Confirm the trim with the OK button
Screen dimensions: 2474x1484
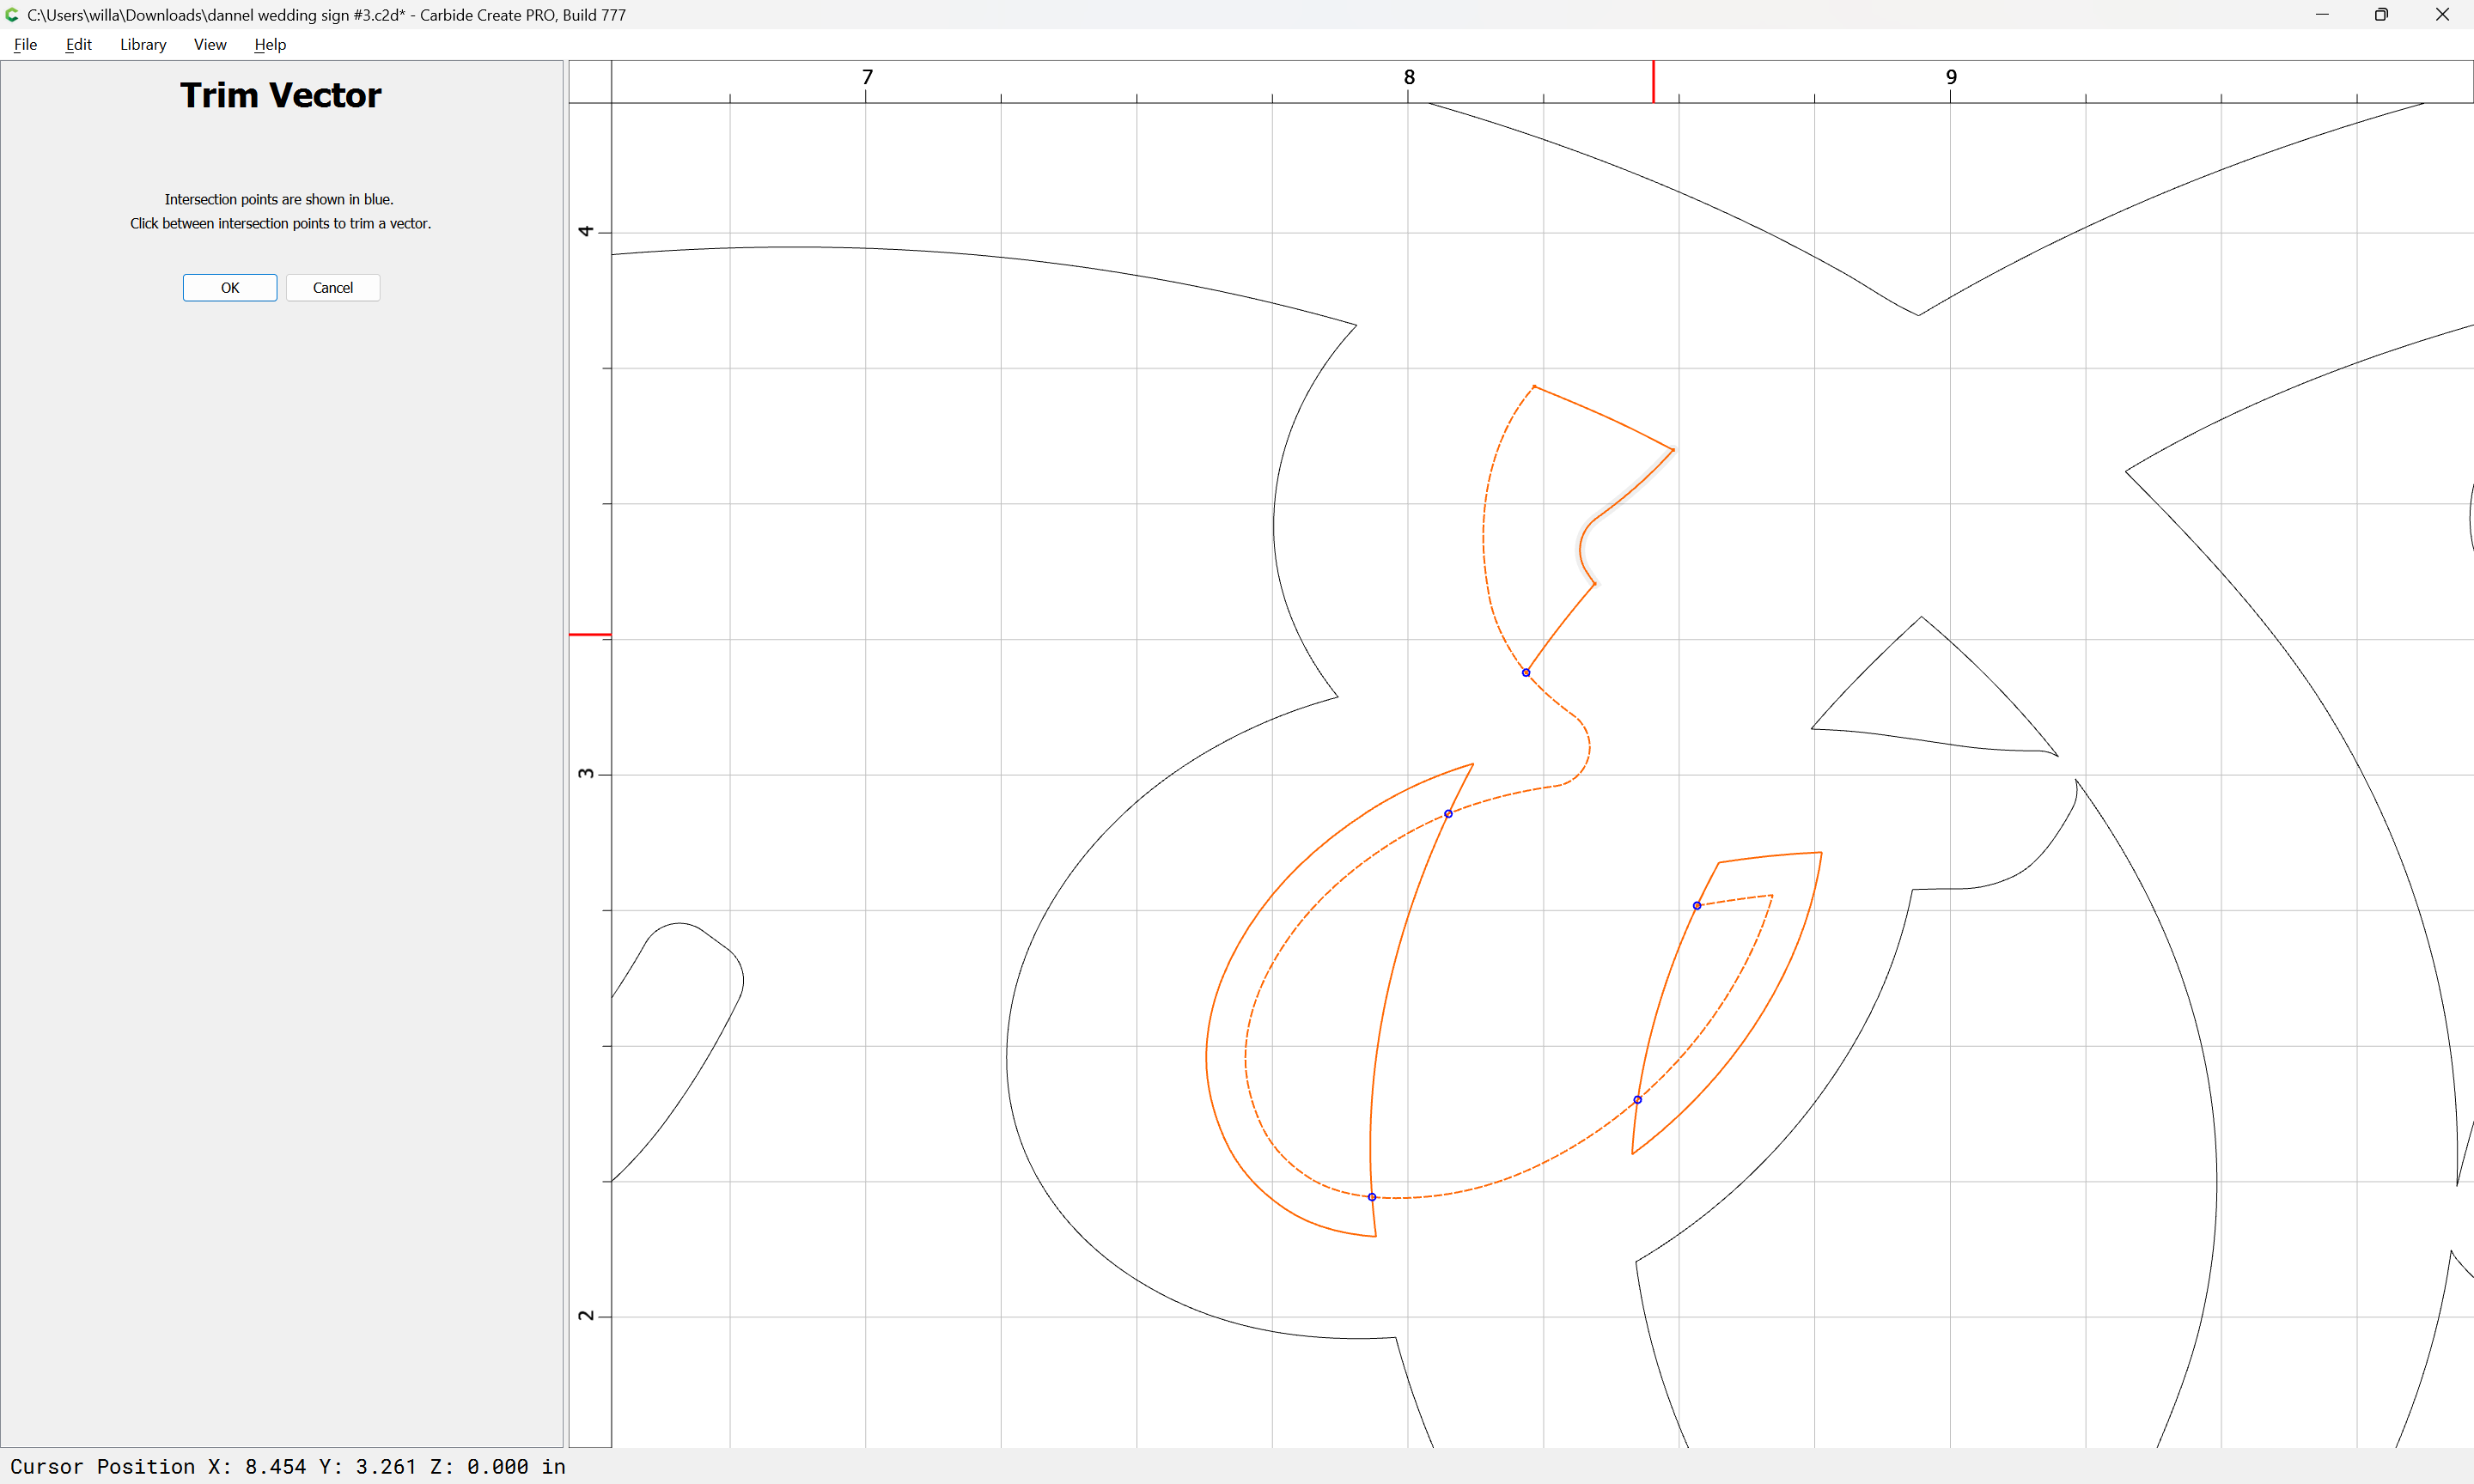coord(230,288)
